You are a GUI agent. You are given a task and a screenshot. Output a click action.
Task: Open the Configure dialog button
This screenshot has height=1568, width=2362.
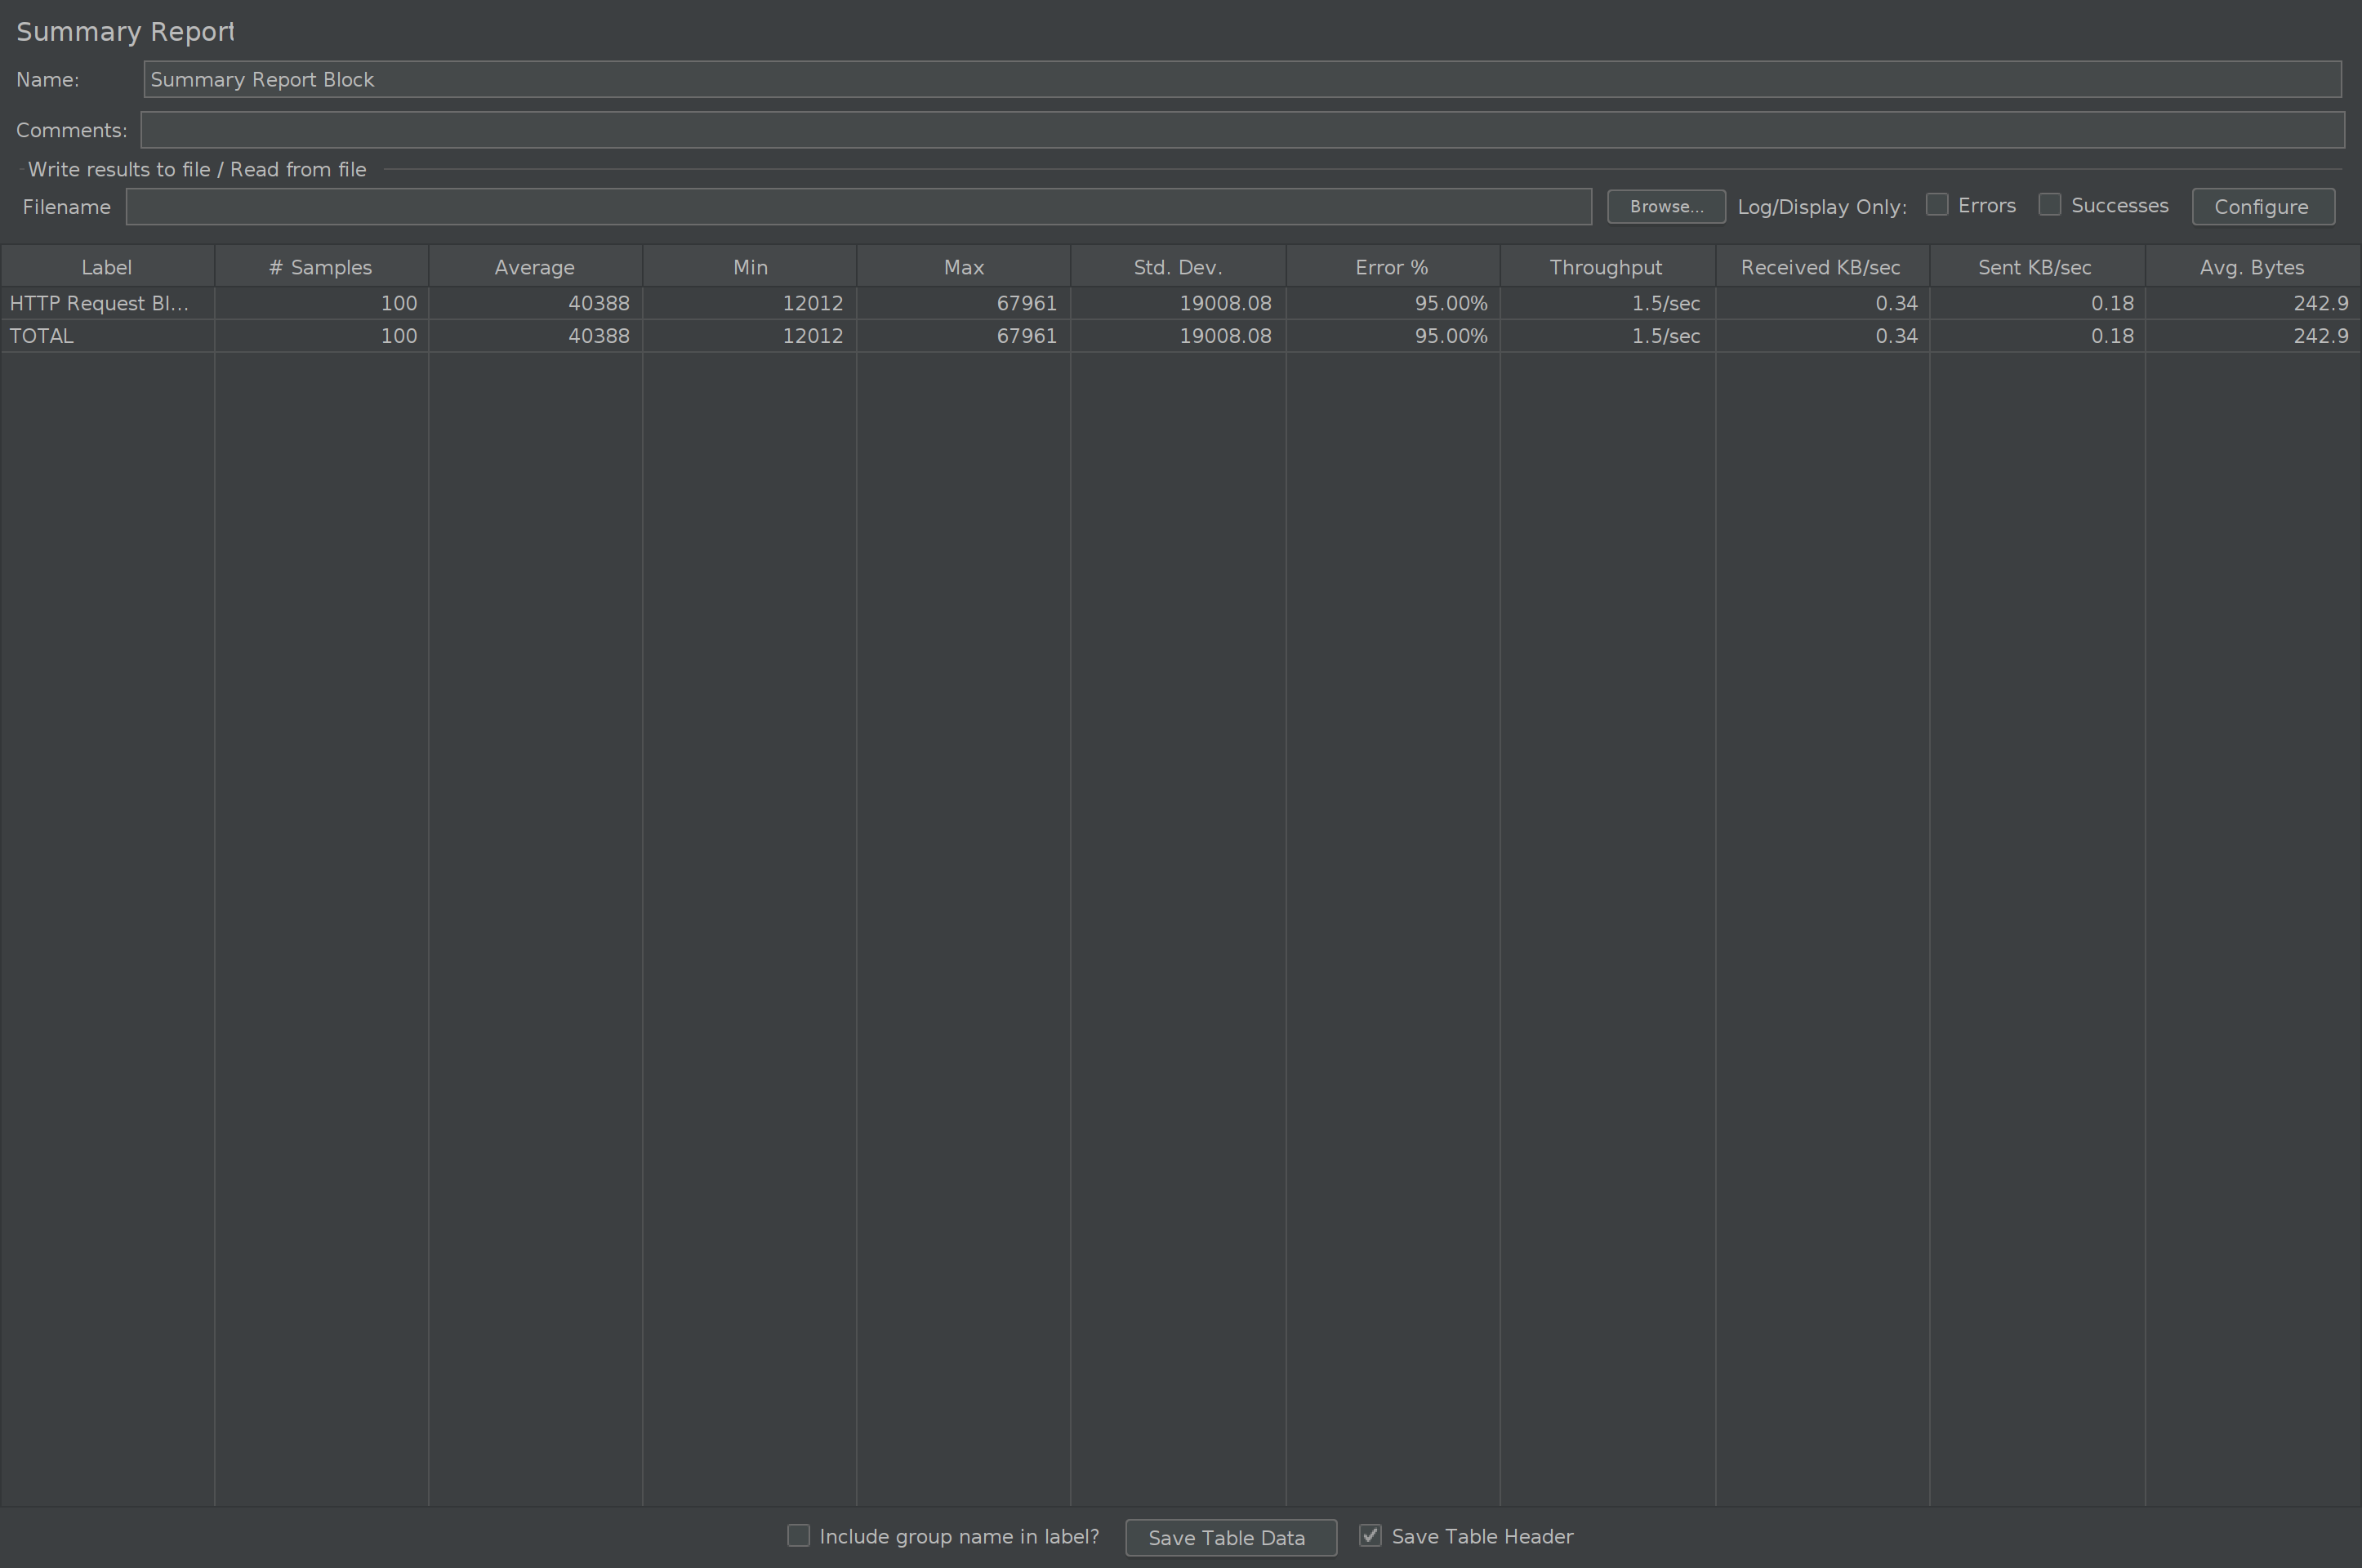[2262, 207]
